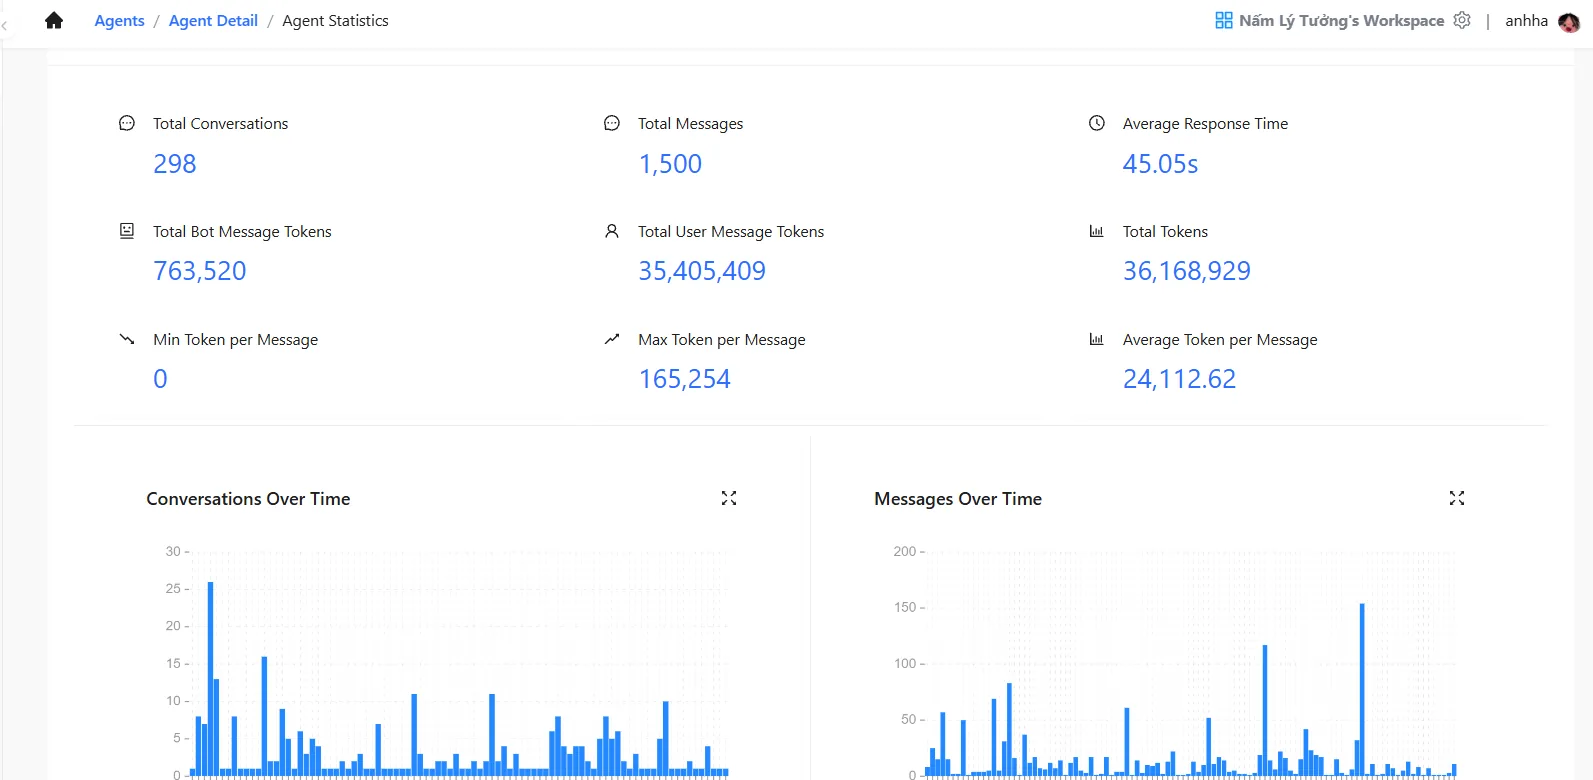Select the 0 min token value
Screen dimensions: 1593x780
pos(160,379)
